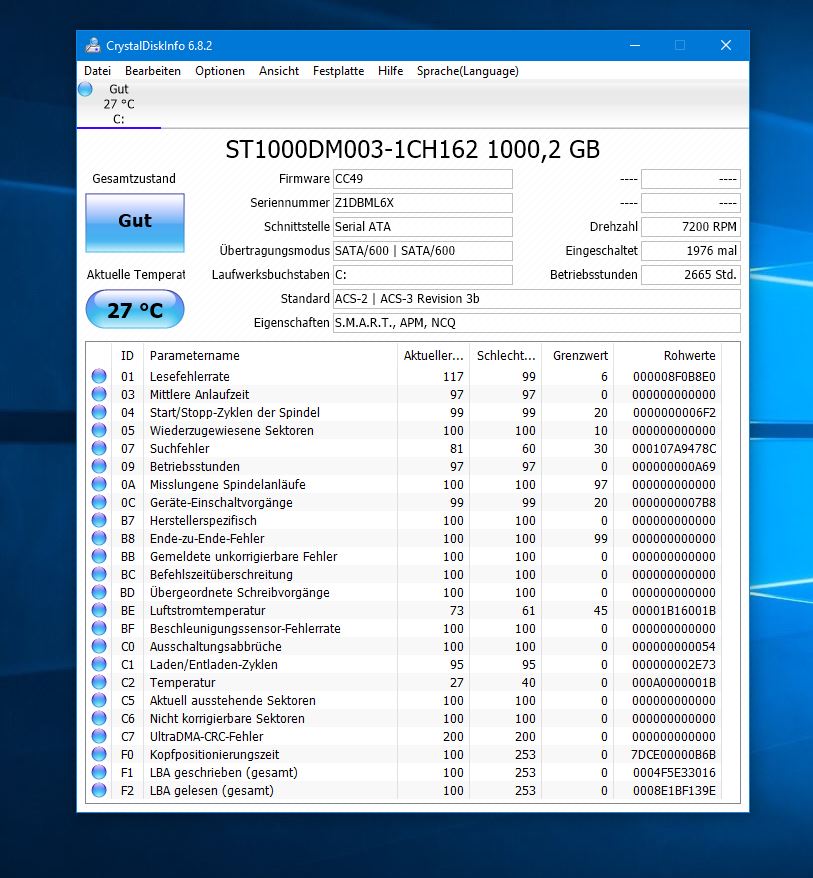Viewport: 813px width, 878px height.
Task: Open the Festplatte menu
Action: (338, 71)
